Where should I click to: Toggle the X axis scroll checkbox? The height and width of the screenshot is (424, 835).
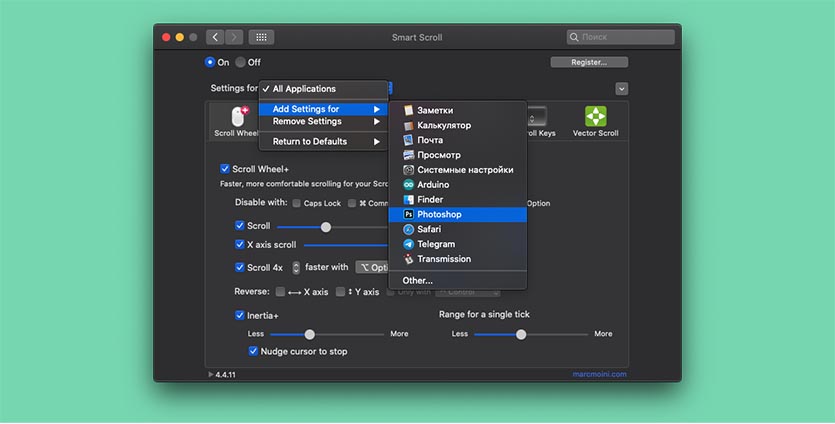240,244
